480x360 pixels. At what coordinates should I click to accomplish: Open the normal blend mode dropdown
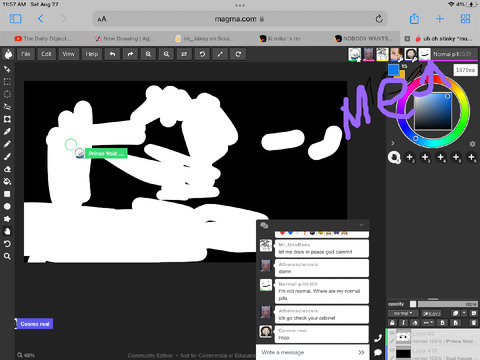(x=403, y=313)
